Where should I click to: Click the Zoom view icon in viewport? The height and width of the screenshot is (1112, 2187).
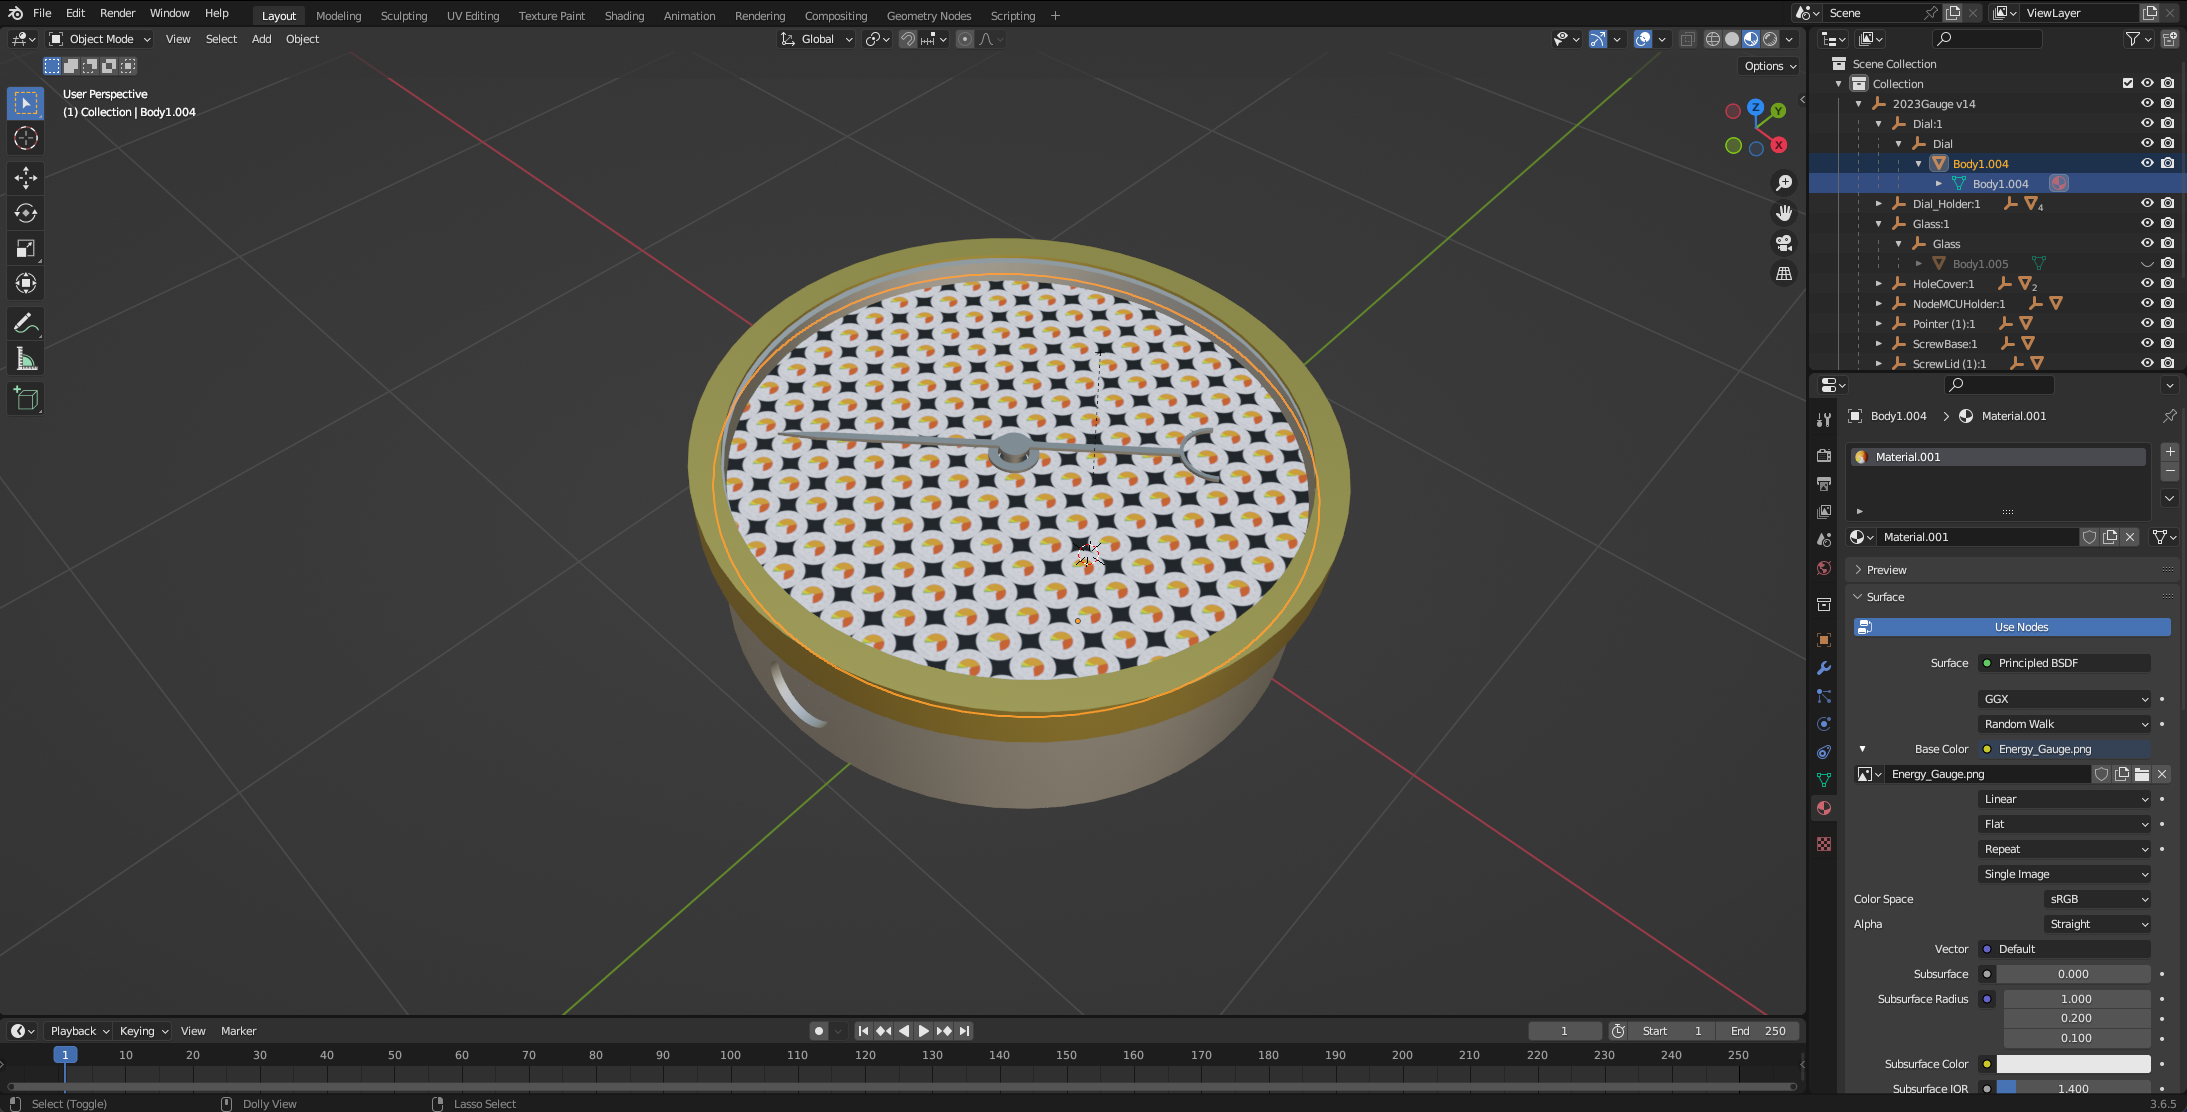pyautogui.click(x=1784, y=183)
